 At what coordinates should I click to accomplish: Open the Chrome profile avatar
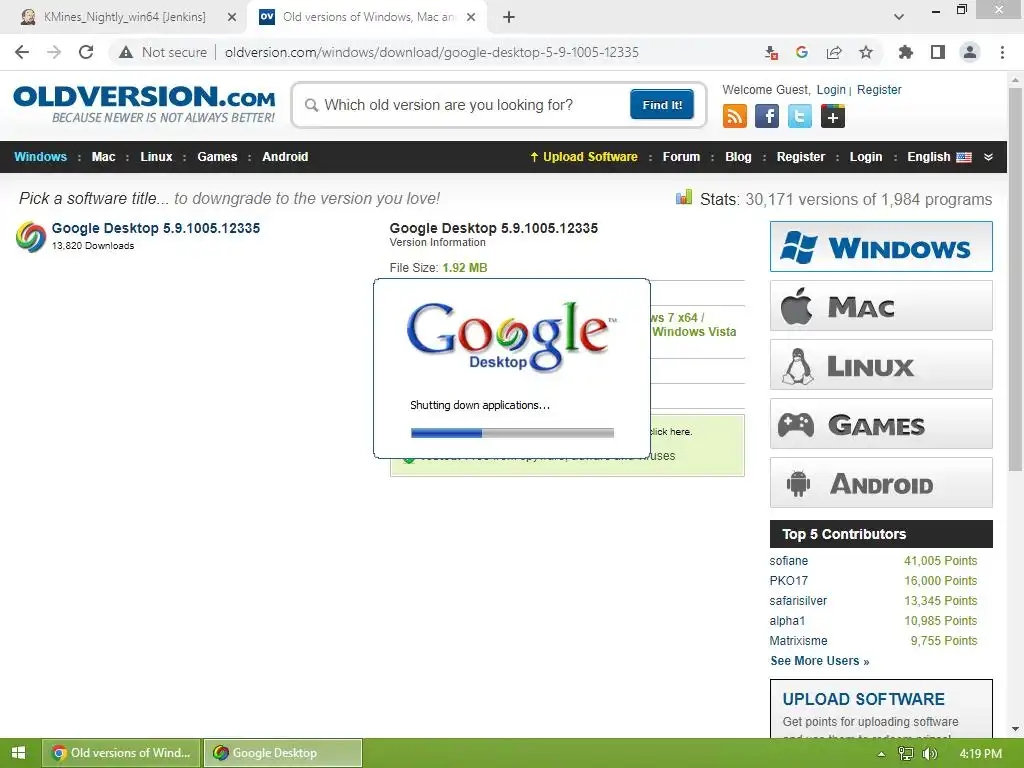point(970,52)
